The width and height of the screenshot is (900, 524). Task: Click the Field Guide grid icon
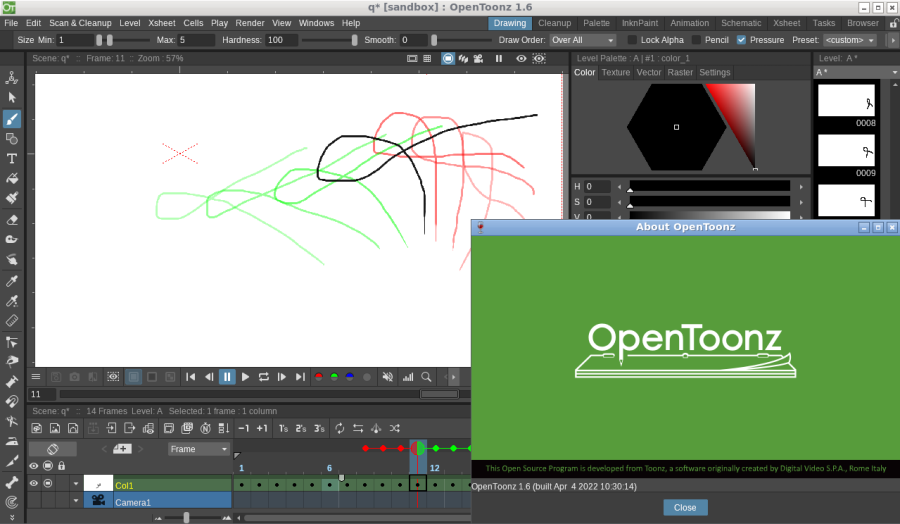427,59
